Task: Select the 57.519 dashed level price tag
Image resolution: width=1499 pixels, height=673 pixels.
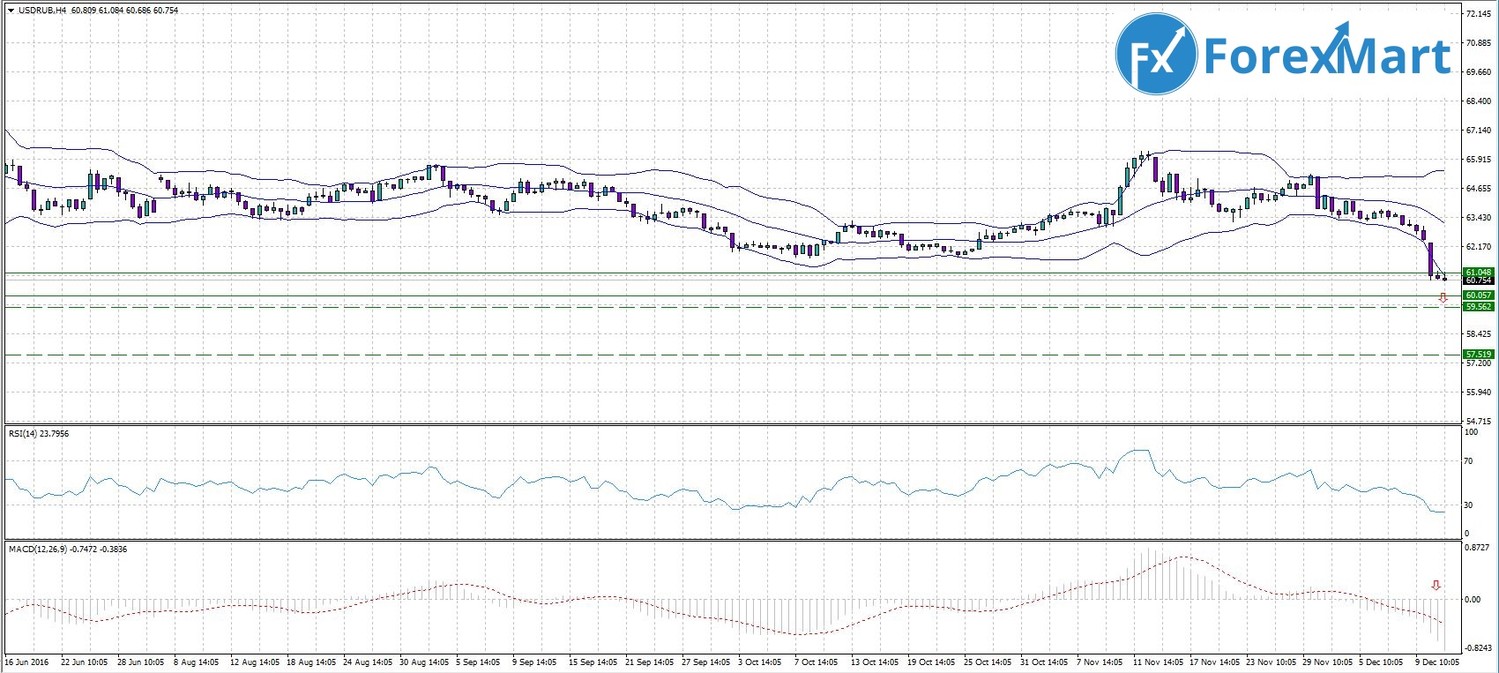Action: tap(1477, 355)
